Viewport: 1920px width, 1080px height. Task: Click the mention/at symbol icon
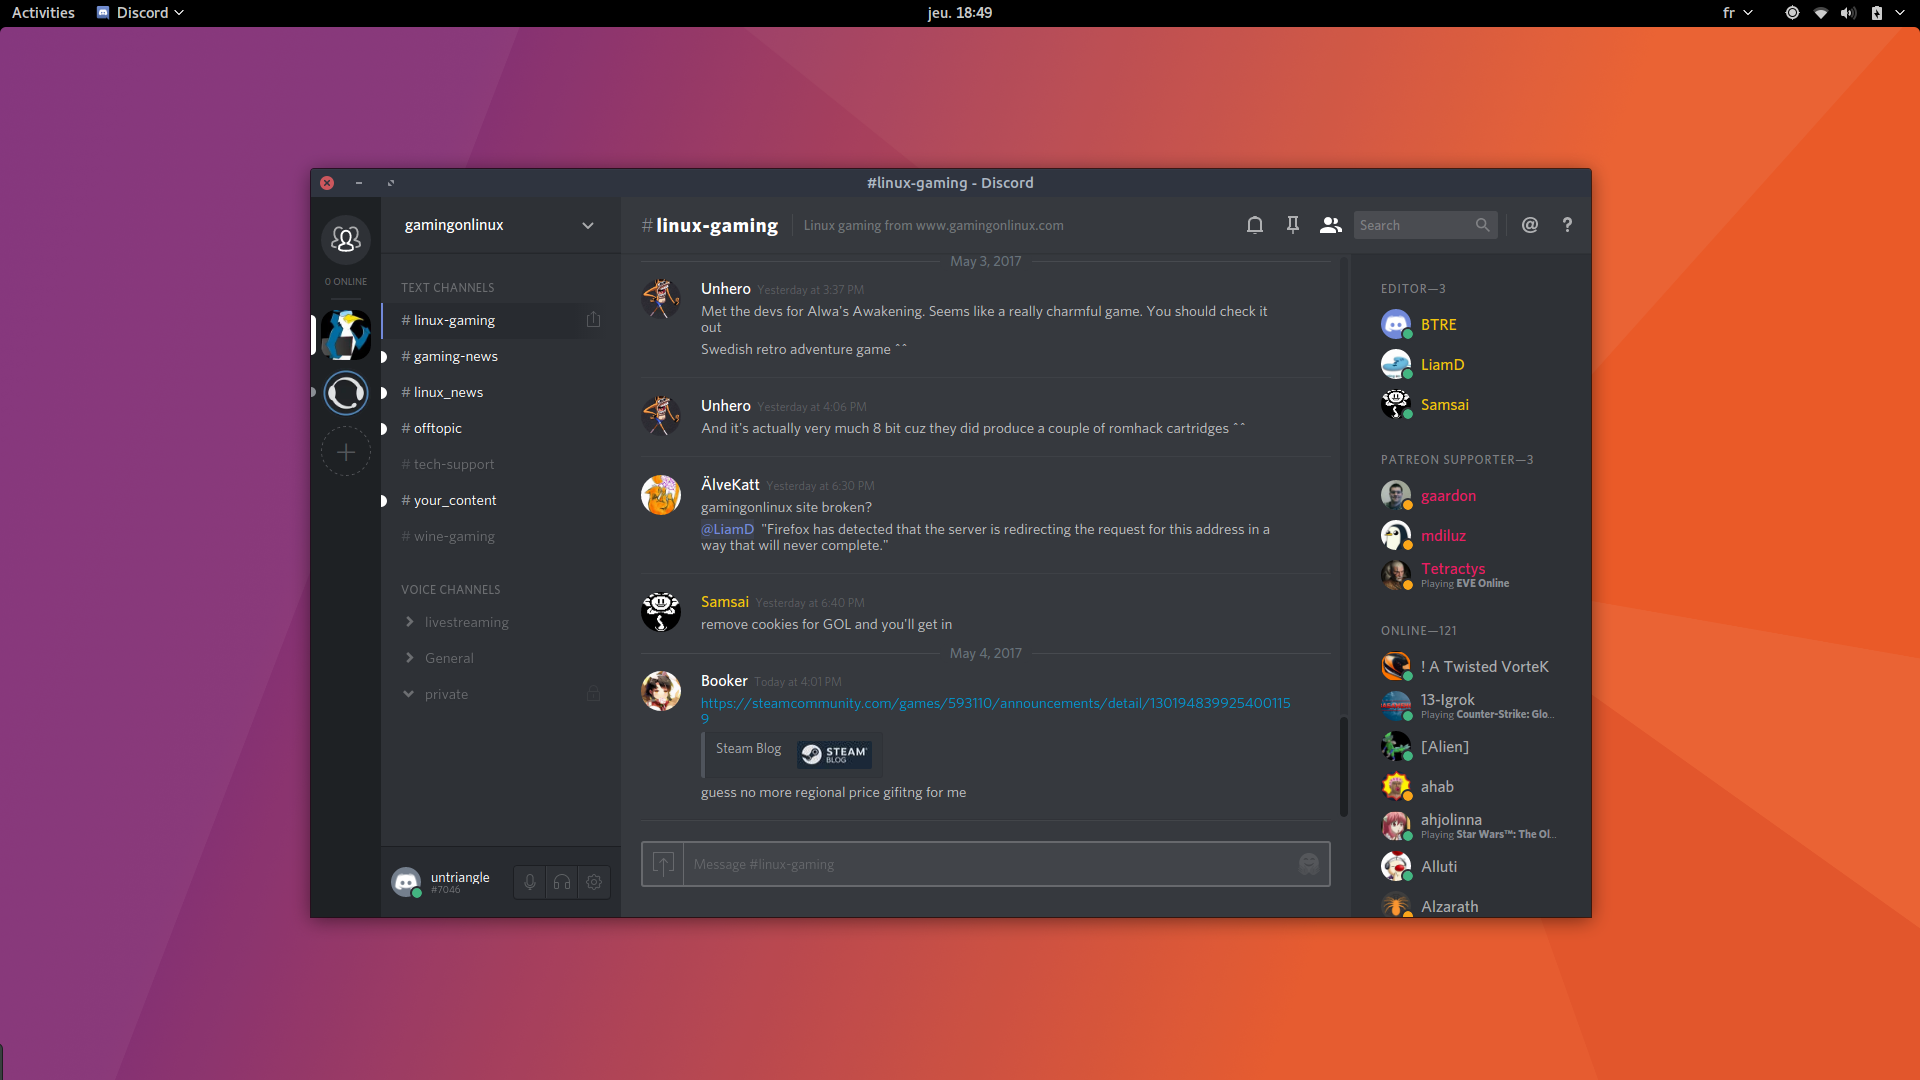(1530, 224)
